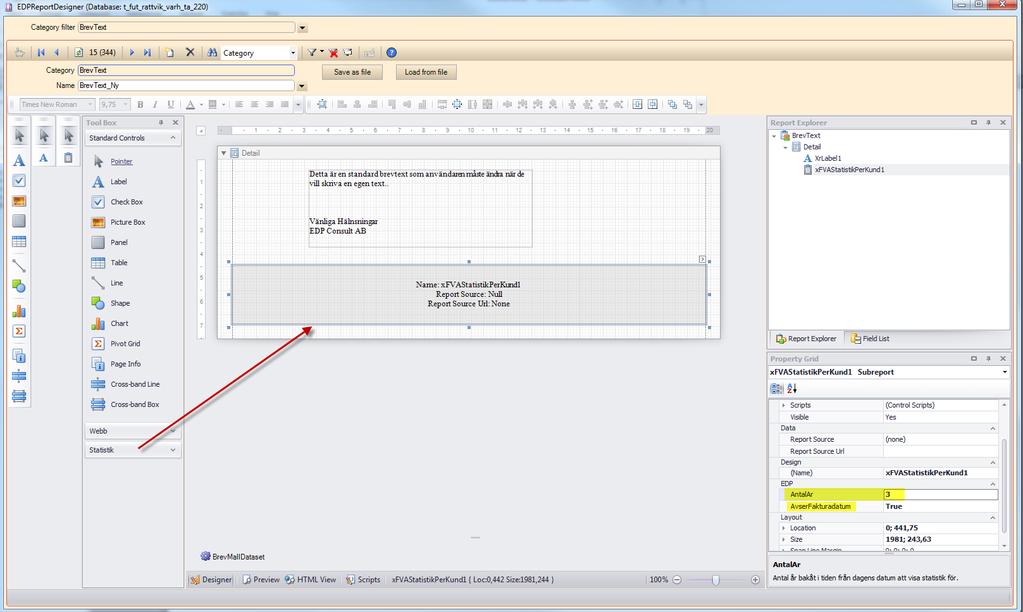Delete current record with X icon
The image size is (1023, 612).
[190, 52]
